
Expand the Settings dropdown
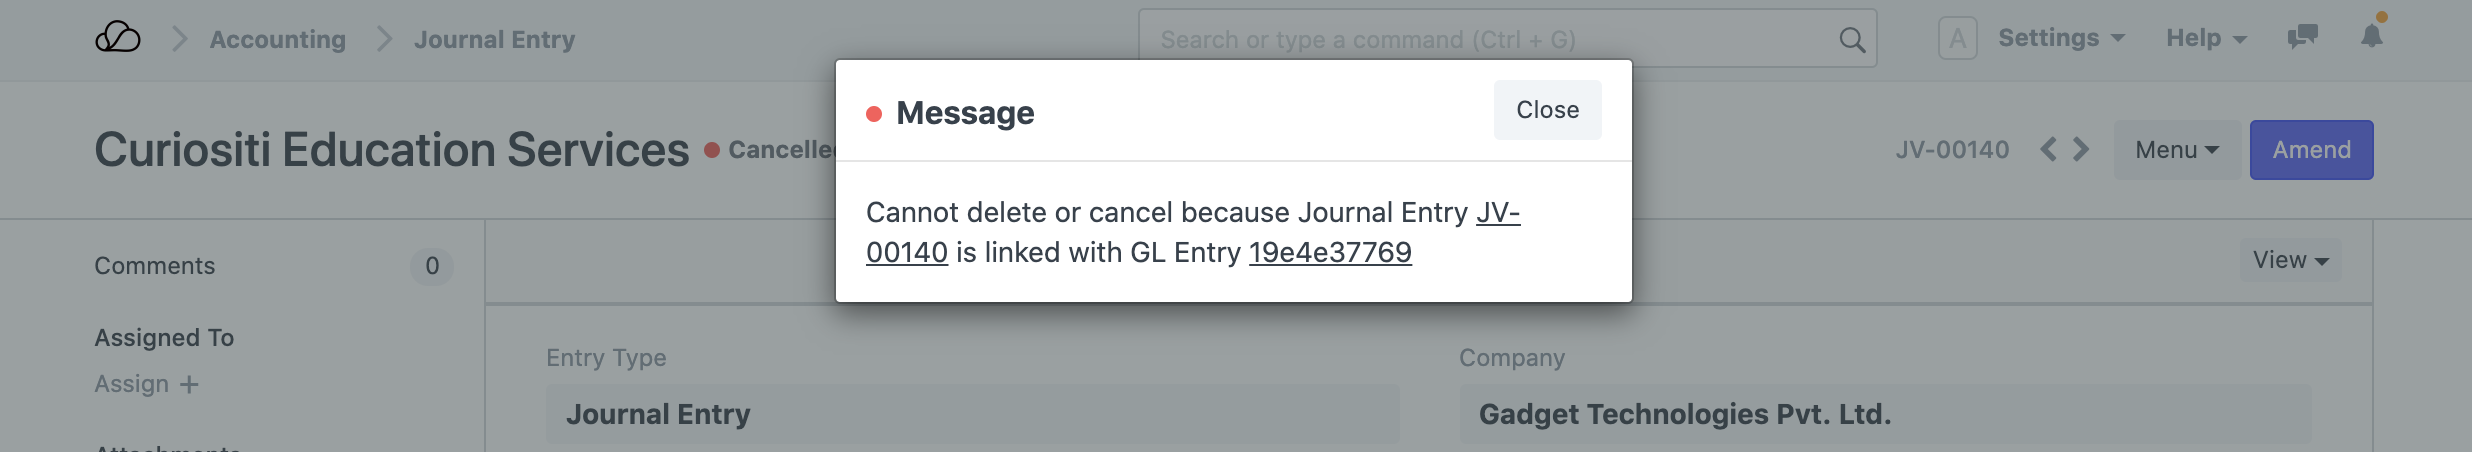coord(2060,38)
